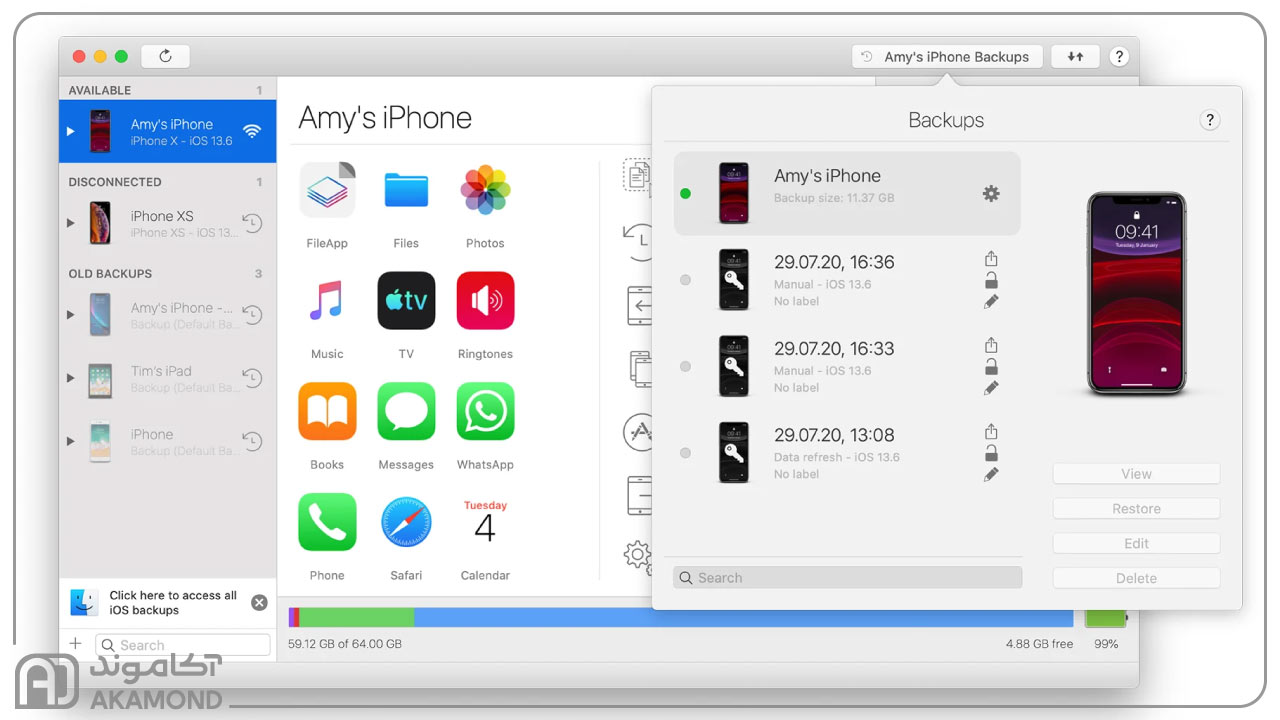This screenshot has width=1280, height=720.
Task: Open the FileApp app icon
Action: point(327,190)
